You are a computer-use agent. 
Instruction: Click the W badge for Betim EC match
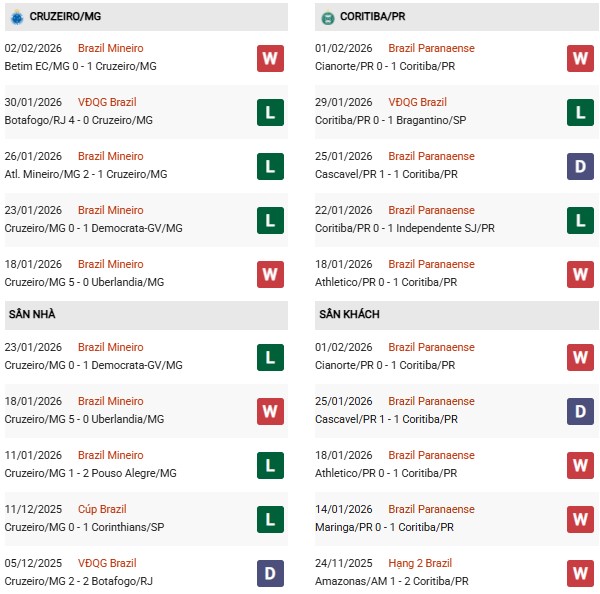click(x=269, y=58)
